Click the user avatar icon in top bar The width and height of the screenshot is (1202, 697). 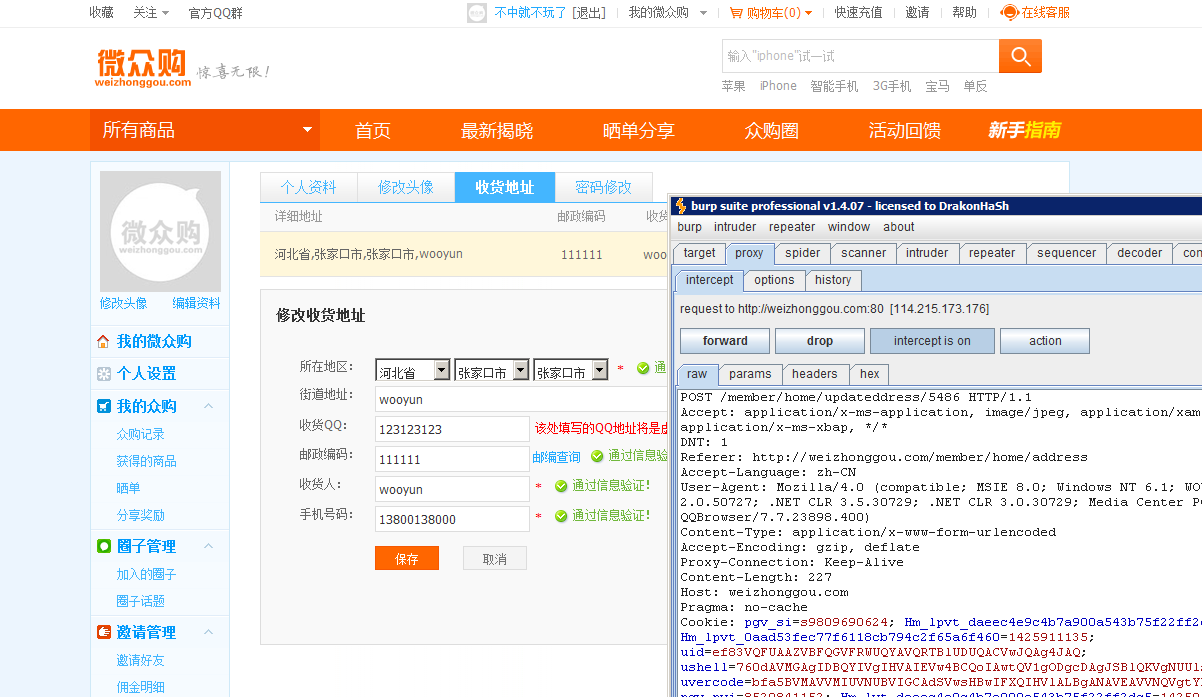477,13
